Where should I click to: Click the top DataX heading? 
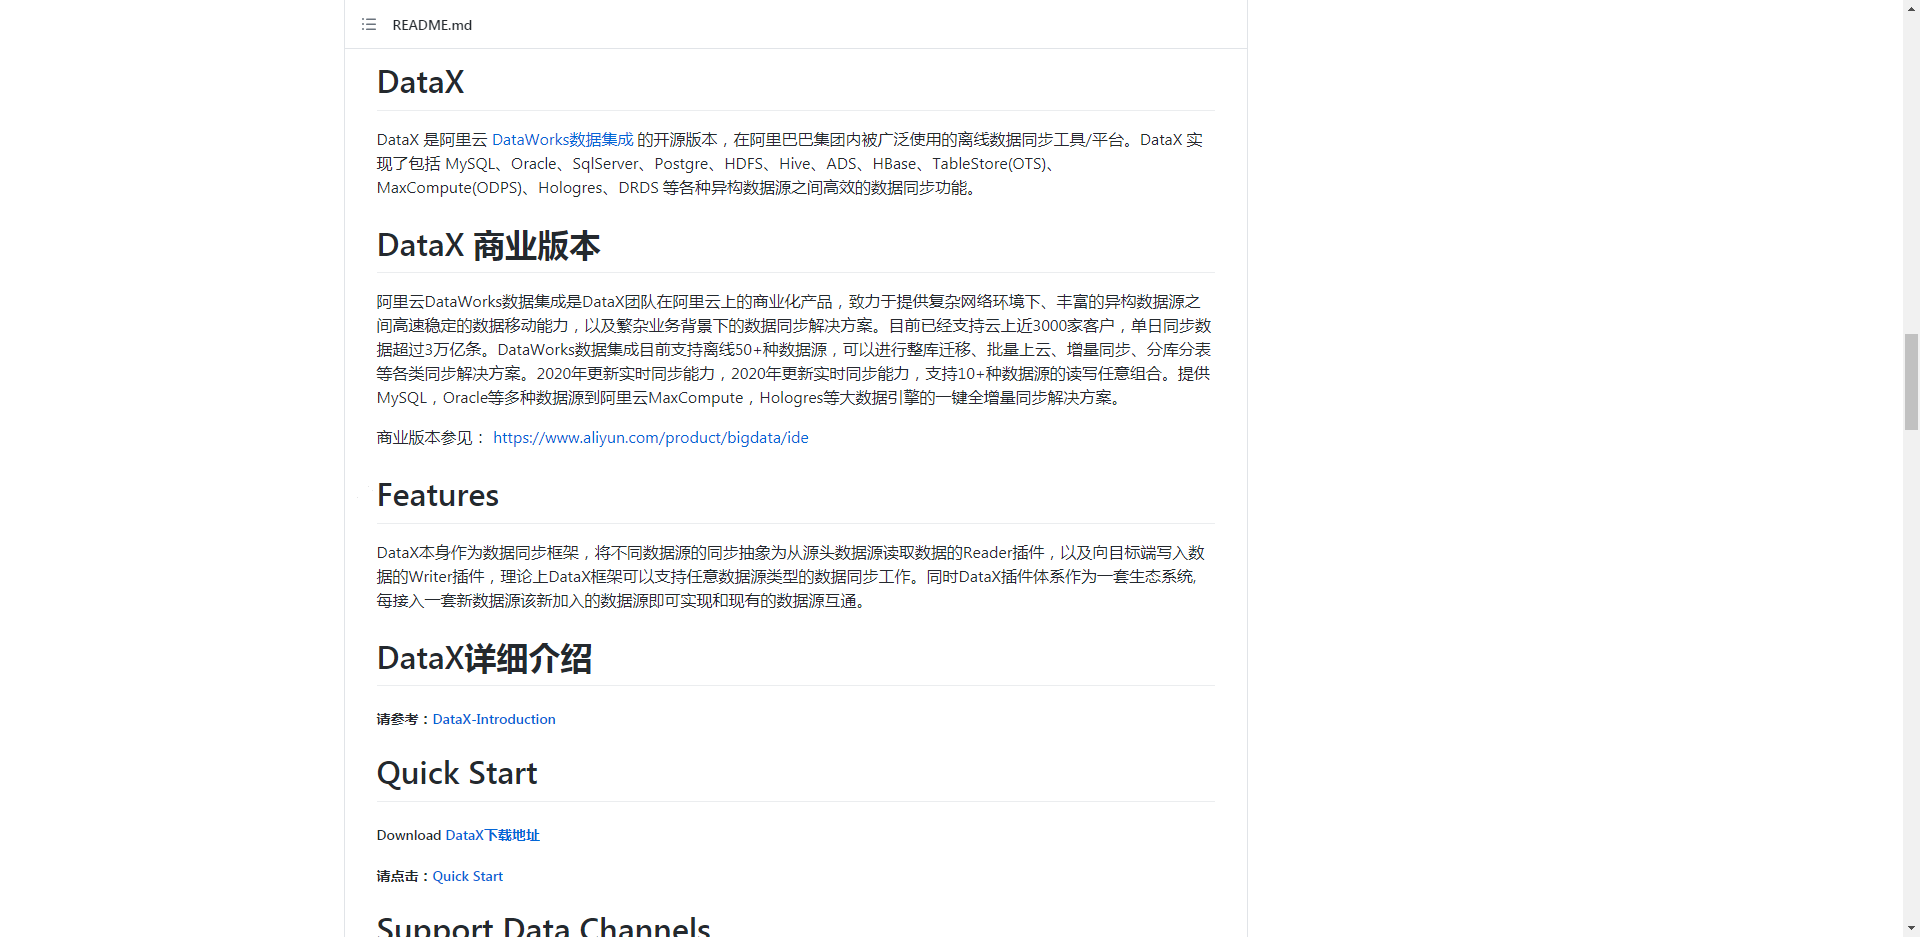pyautogui.click(x=420, y=82)
